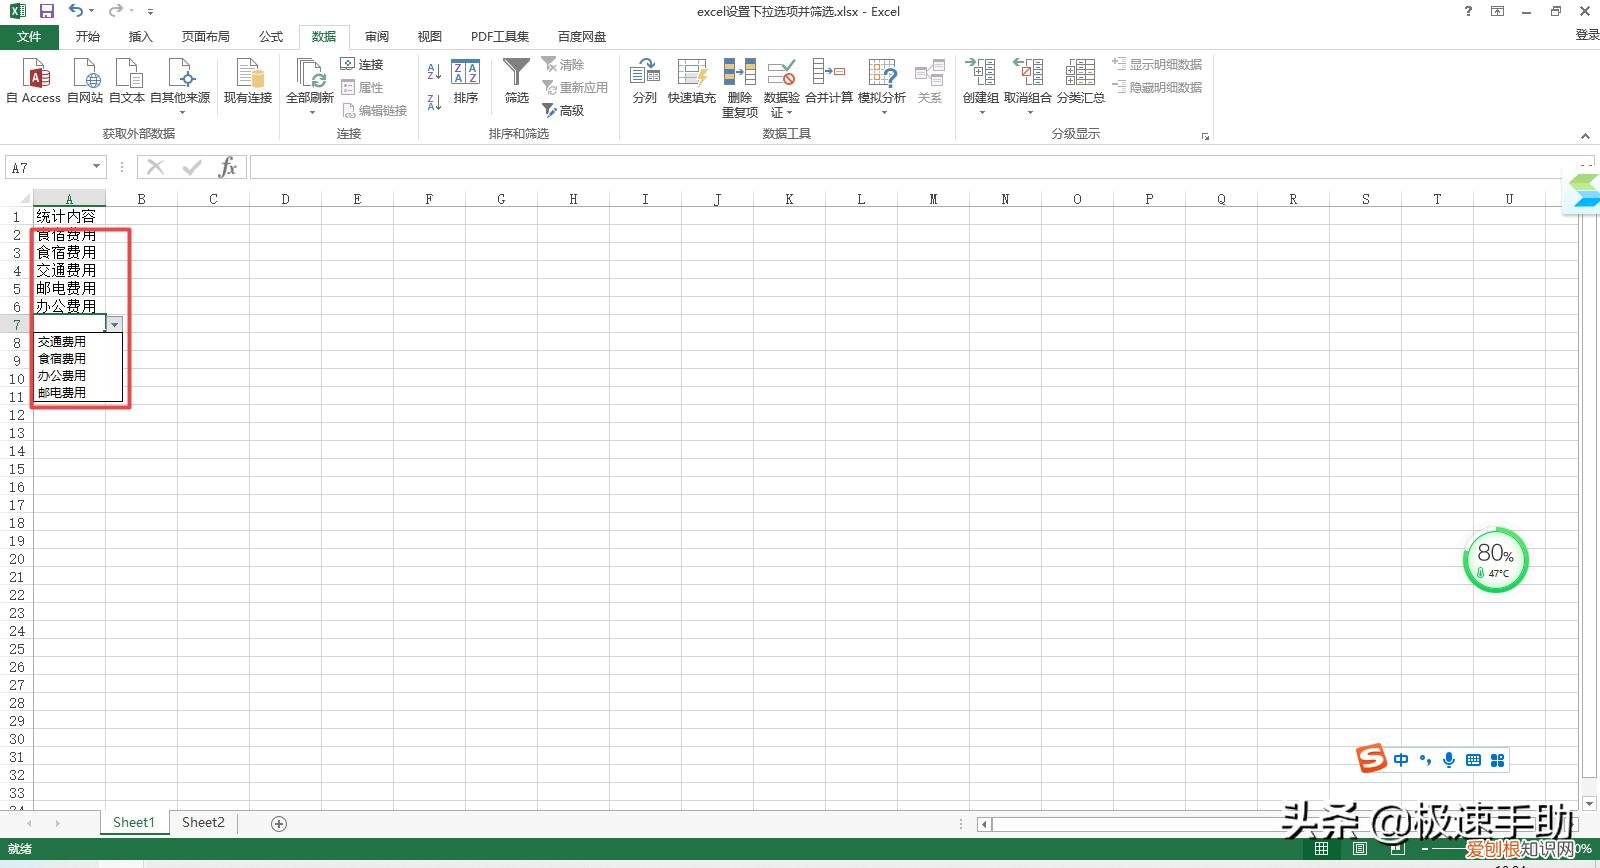
Task: Click the save icon in quick access toolbar
Action: pos(46,11)
